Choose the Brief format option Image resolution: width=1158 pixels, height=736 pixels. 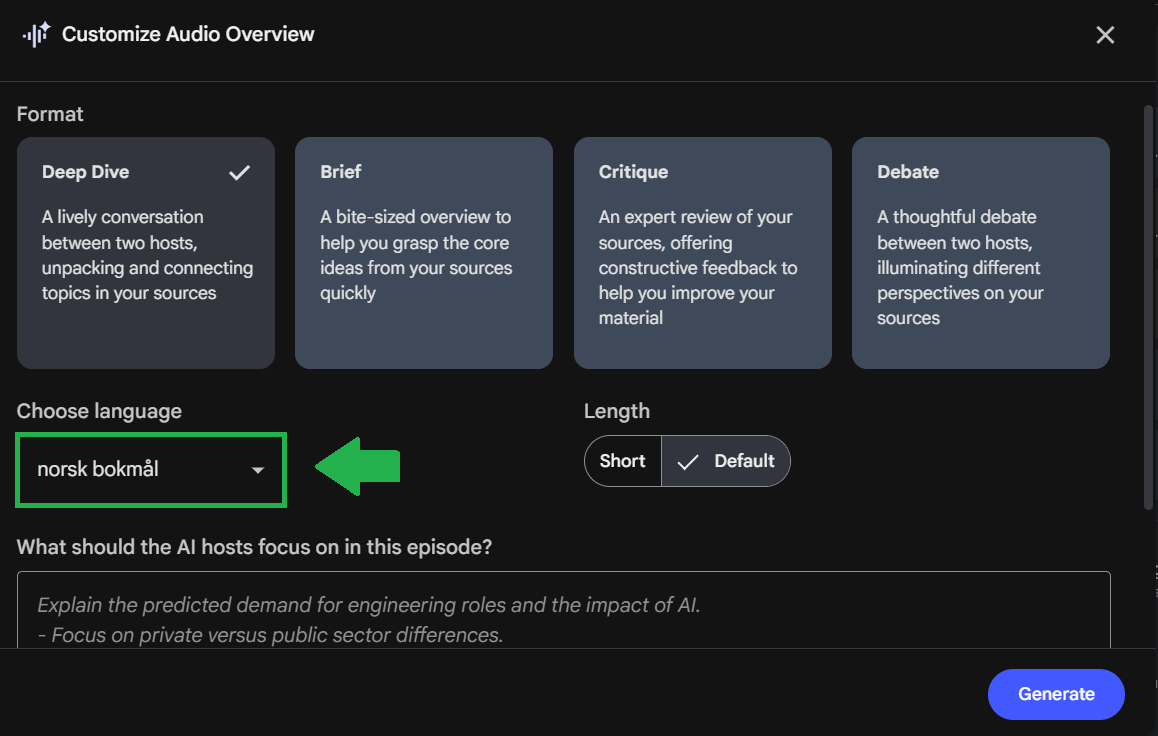pos(423,253)
